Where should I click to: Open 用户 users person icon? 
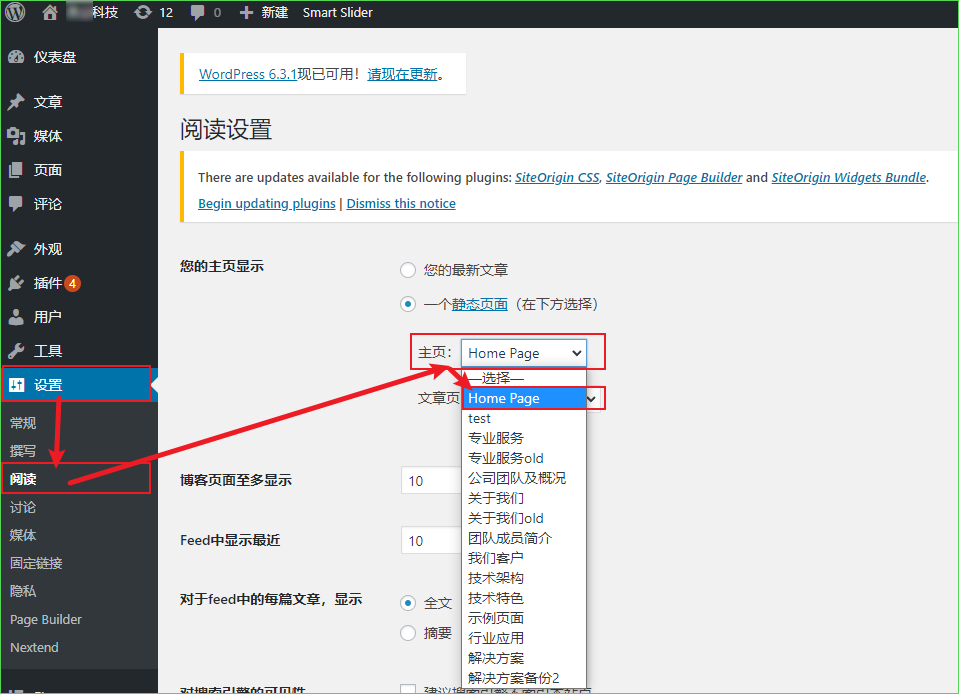pos(17,317)
